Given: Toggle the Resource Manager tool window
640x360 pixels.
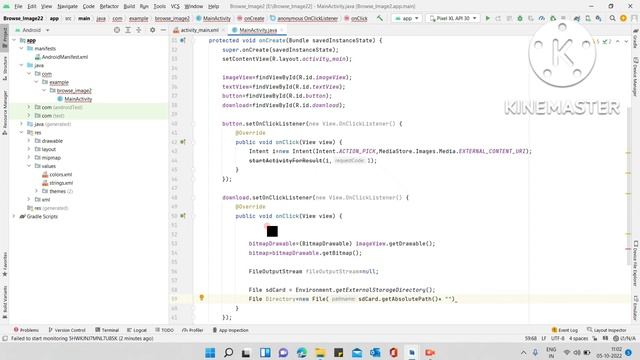Looking at the screenshot, I should [x=4, y=113].
